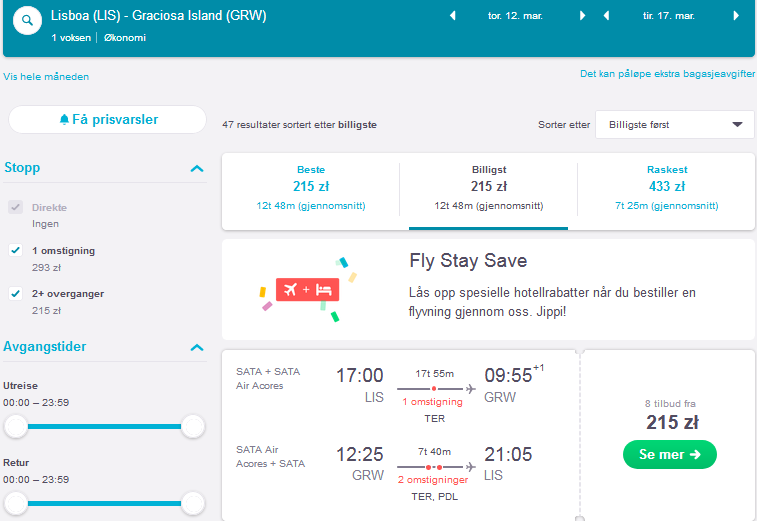Click the 21:05 LIS arrival time
Screen dimensions: 757x521
coord(508,464)
